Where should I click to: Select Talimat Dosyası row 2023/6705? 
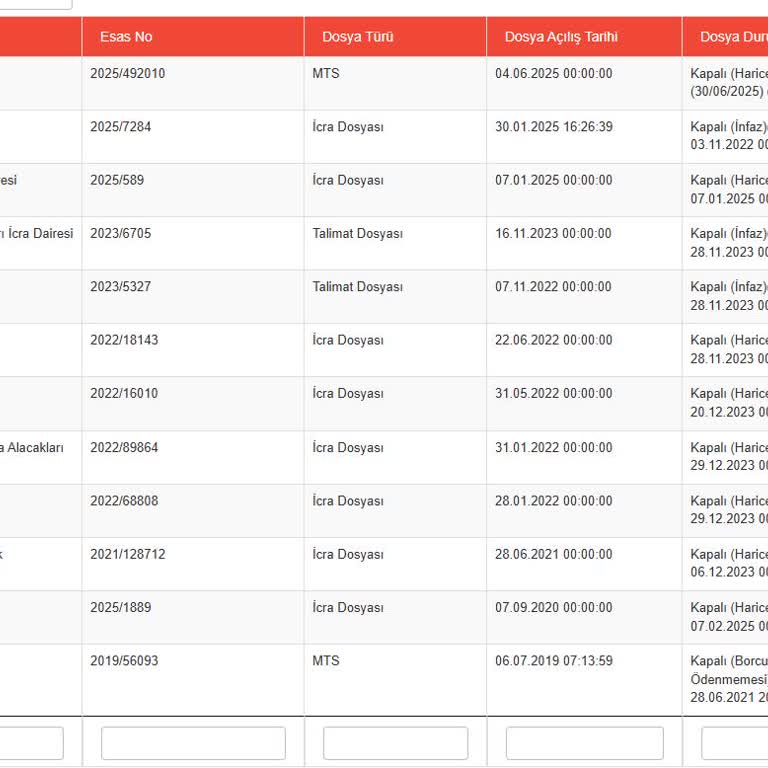click(x=384, y=243)
